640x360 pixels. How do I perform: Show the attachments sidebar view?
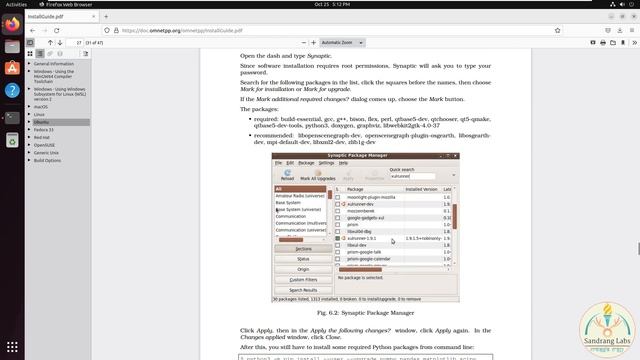click(50, 53)
